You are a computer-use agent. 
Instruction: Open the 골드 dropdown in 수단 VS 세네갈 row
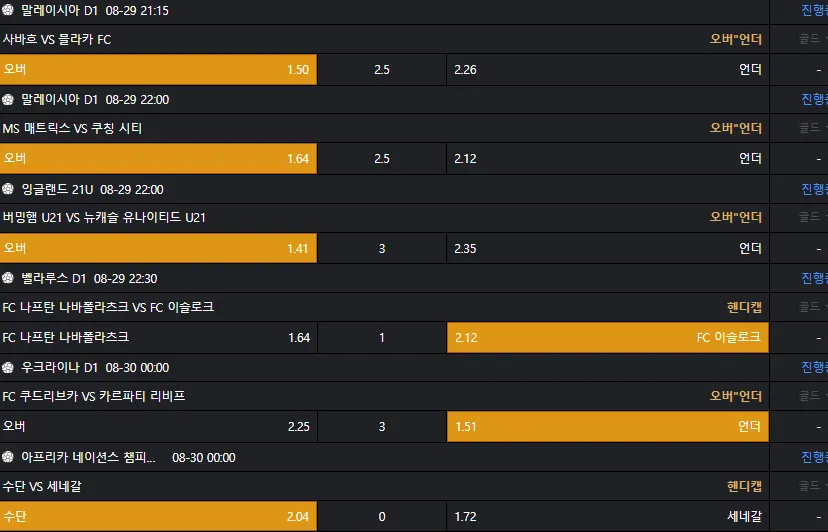click(x=813, y=486)
